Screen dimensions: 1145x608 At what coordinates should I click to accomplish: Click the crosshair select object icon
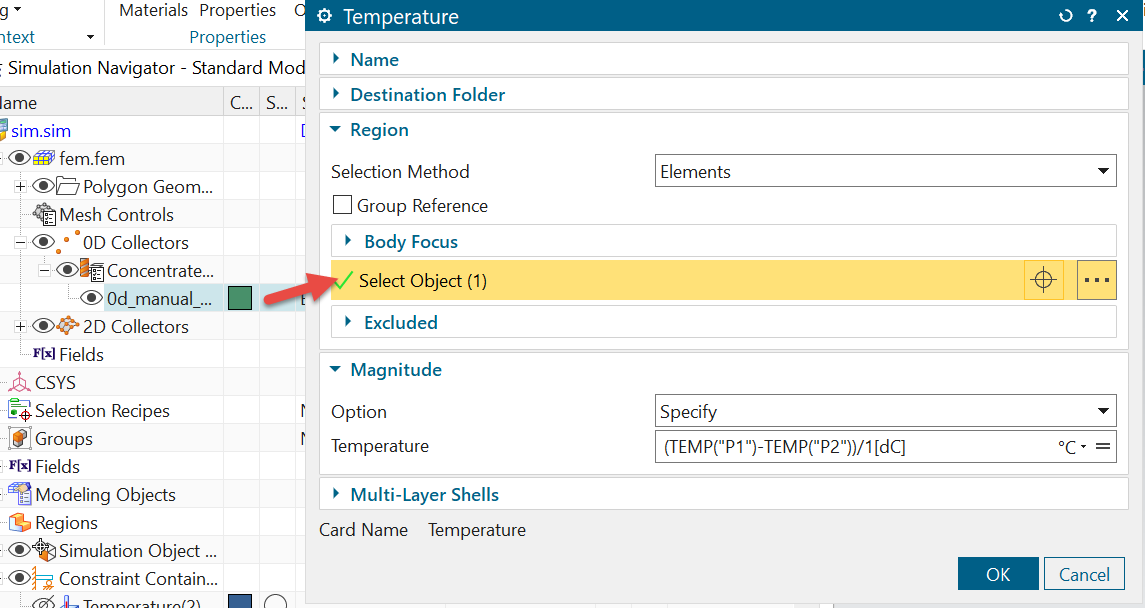click(1043, 281)
